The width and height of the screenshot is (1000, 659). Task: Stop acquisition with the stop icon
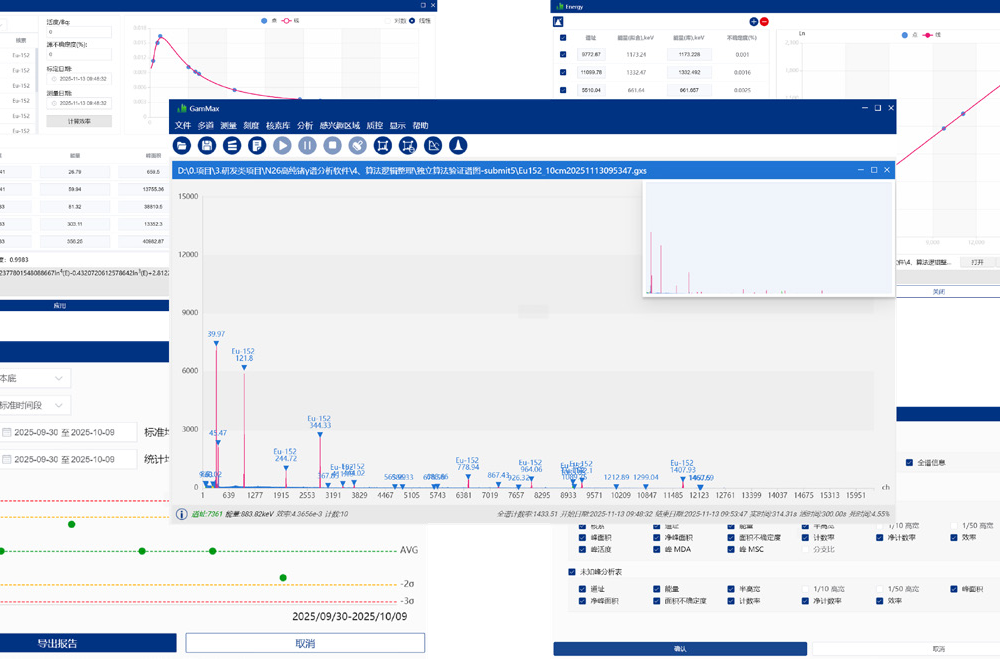(332, 145)
